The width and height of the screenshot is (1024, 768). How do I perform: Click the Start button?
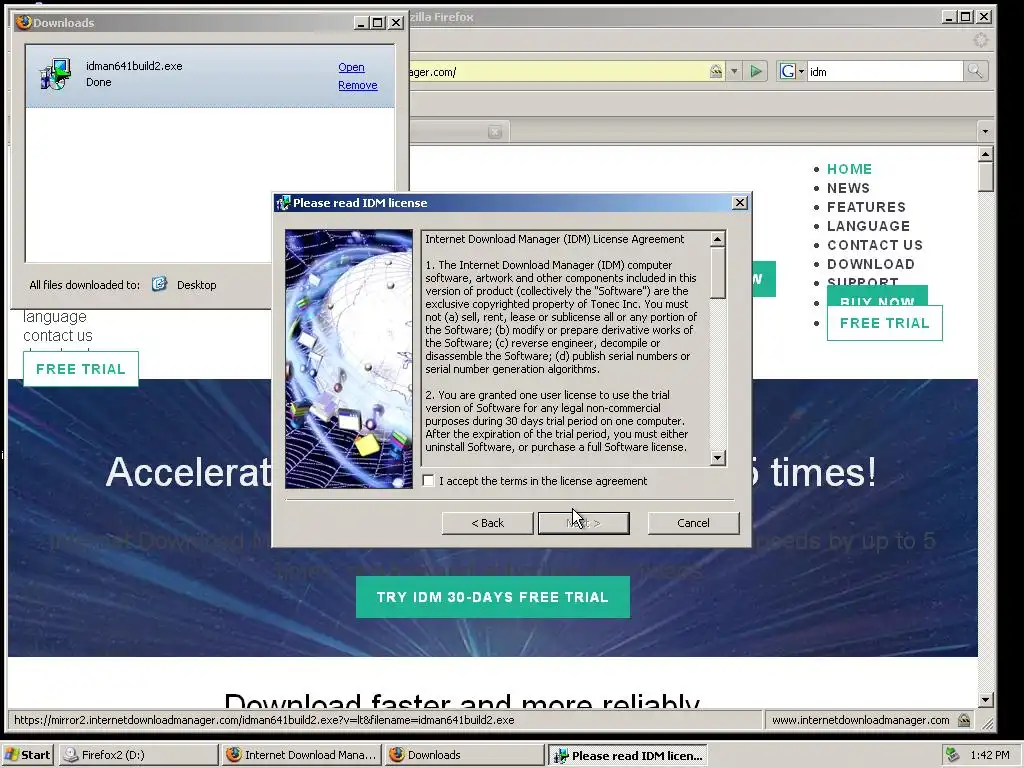[x=28, y=755]
